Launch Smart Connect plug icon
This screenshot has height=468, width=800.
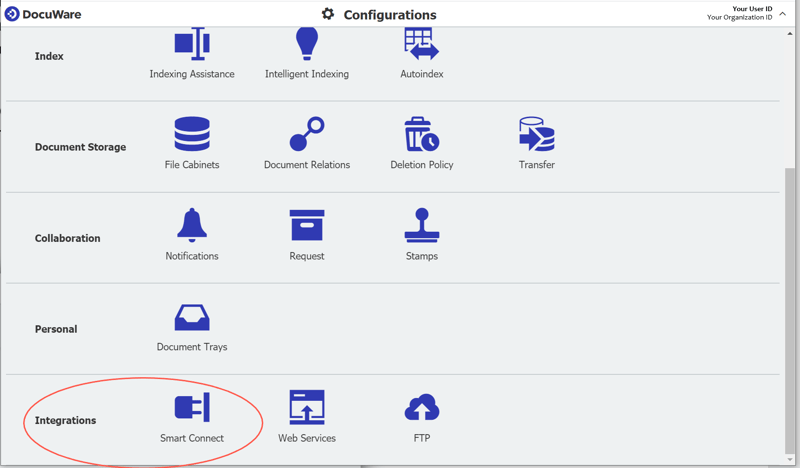[x=192, y=408]
